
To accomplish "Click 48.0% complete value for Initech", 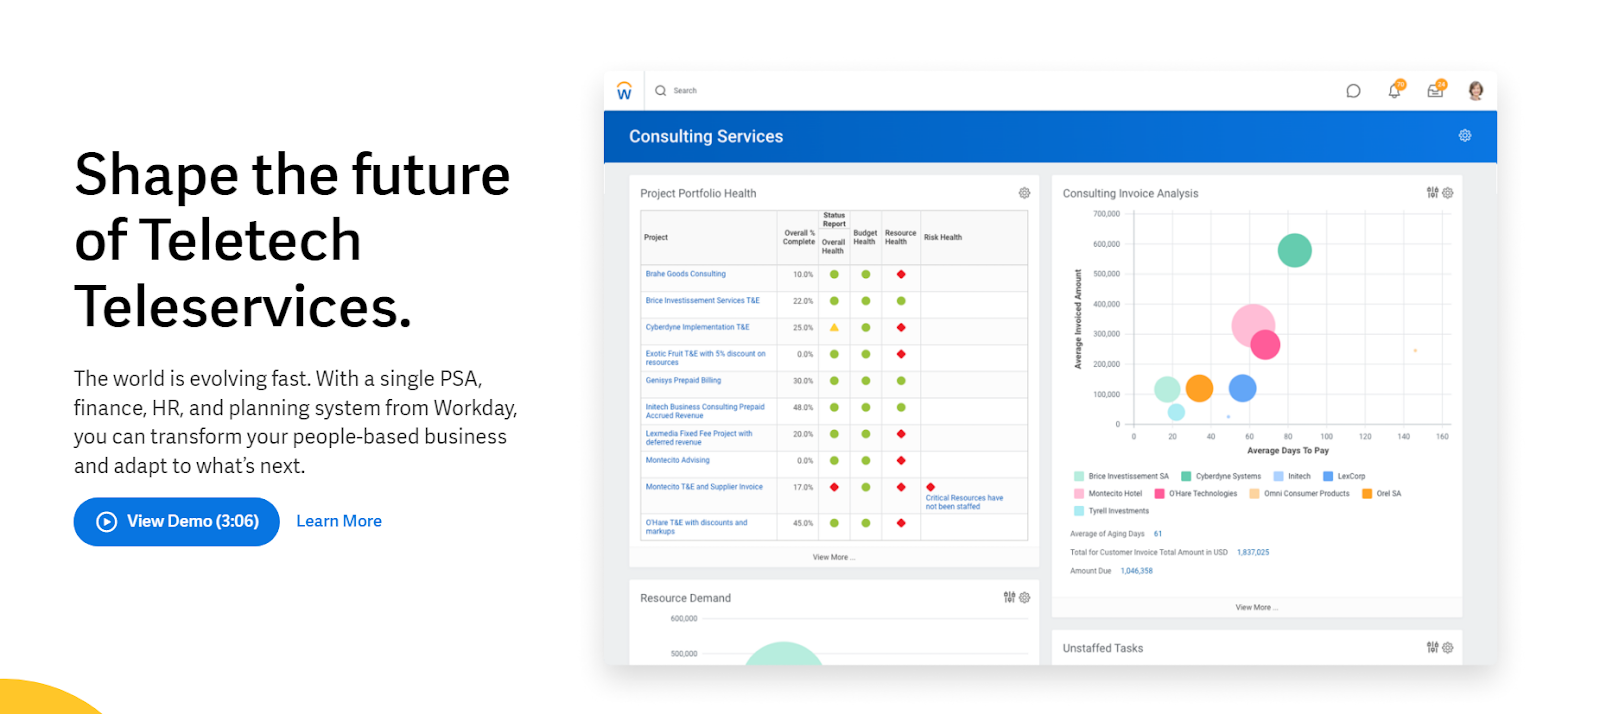I will (x=803, y=408).
